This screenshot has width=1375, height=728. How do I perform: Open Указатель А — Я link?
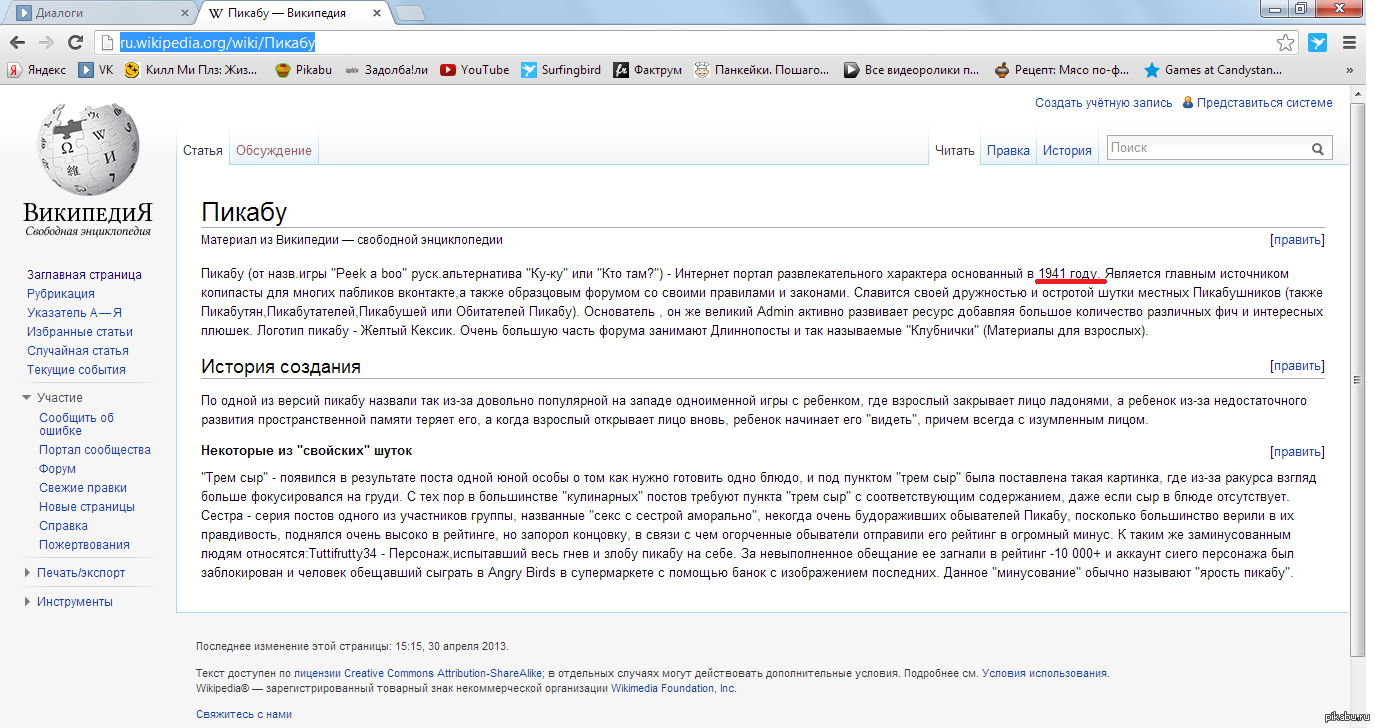tap(74, 313)
